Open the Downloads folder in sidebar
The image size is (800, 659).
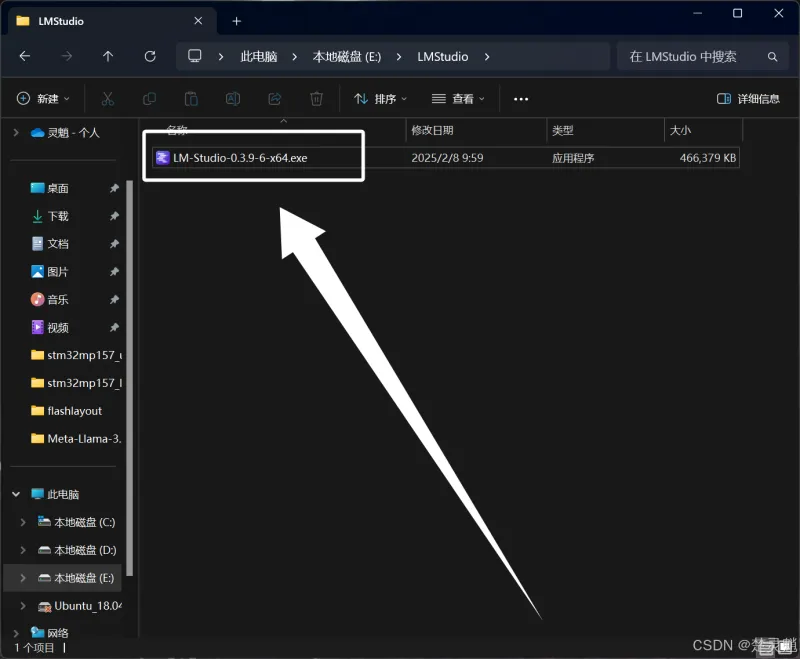pyautogui.click(x=58, y=216)
